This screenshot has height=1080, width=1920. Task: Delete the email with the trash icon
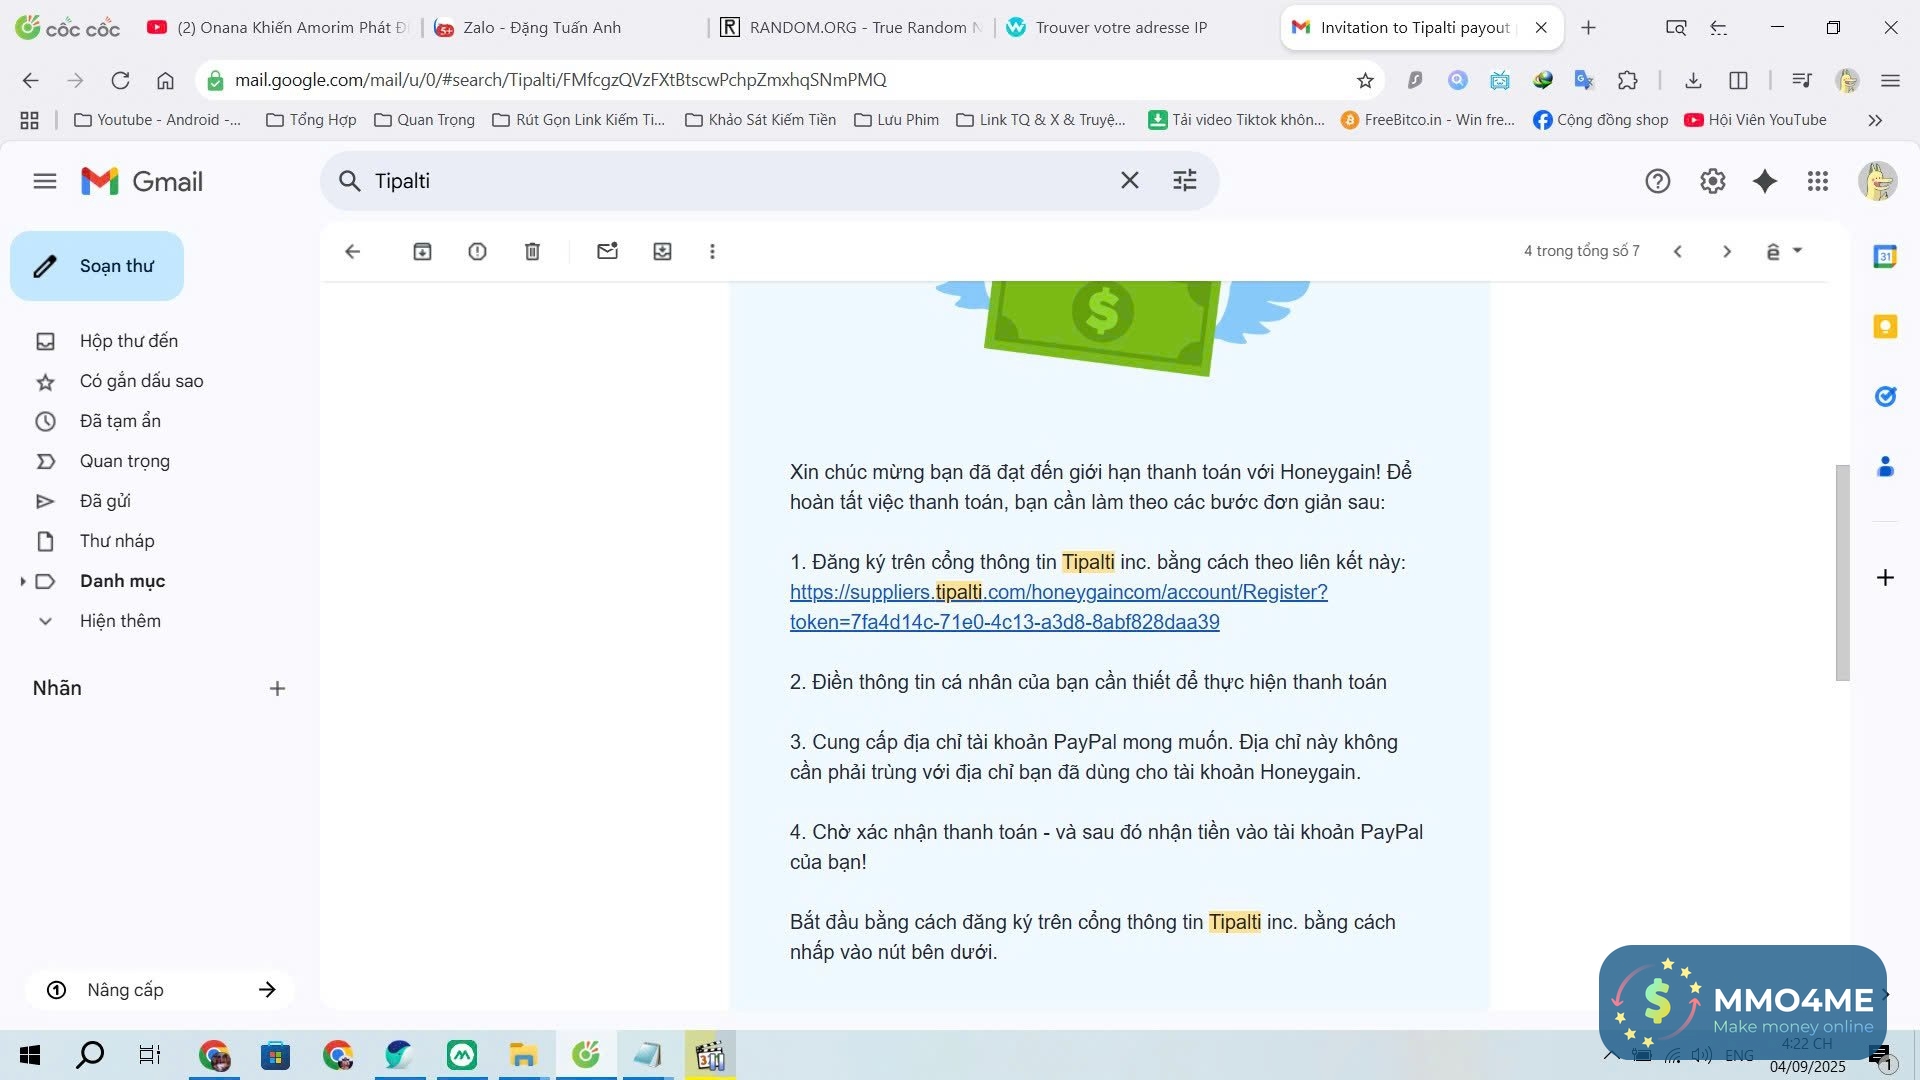coord(532,251)
